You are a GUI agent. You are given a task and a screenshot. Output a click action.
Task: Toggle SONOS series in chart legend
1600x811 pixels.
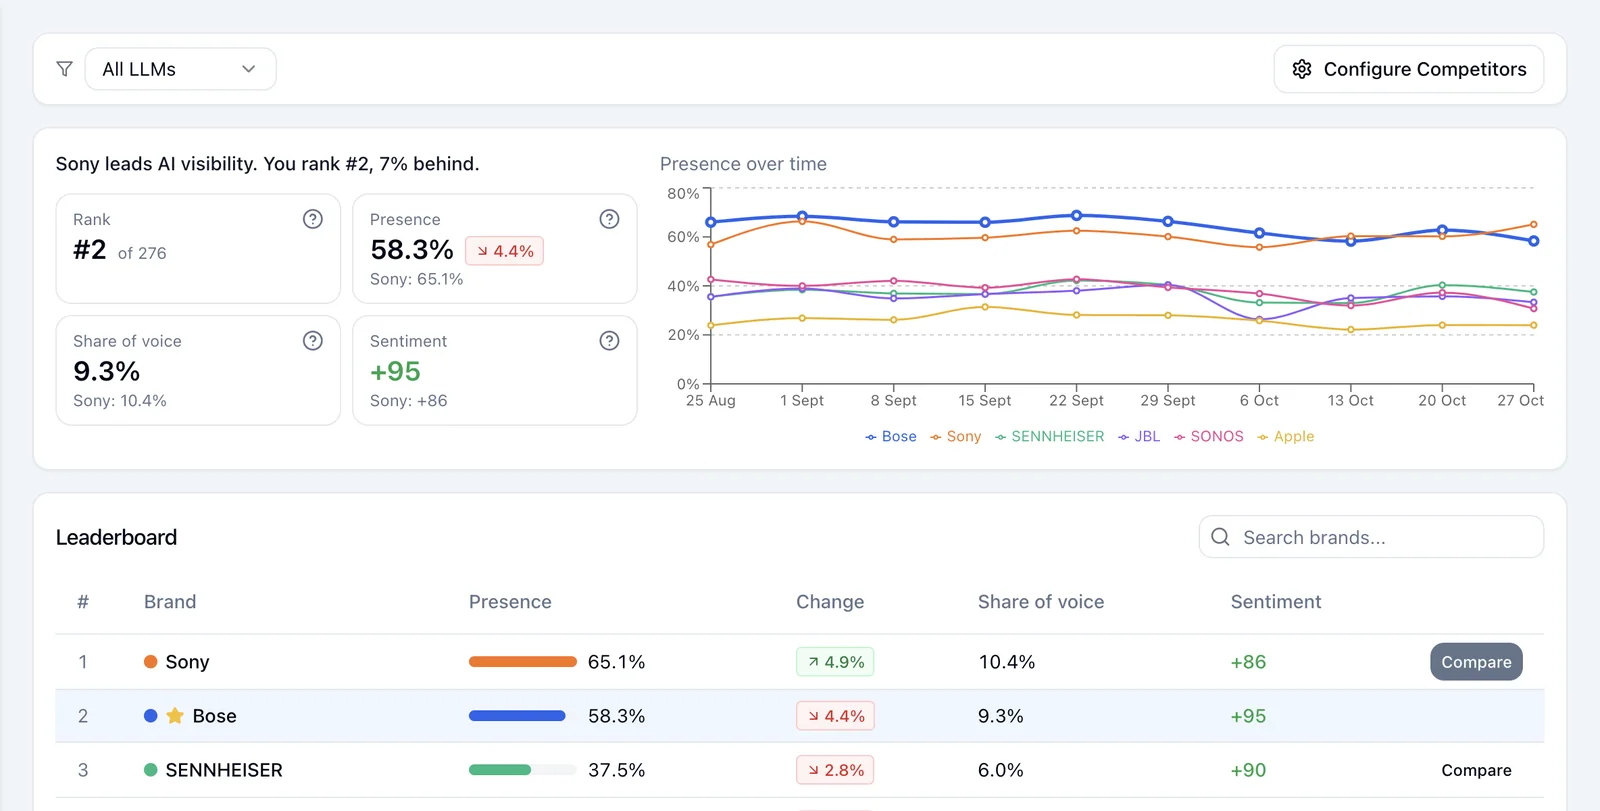pos(1209,436)
